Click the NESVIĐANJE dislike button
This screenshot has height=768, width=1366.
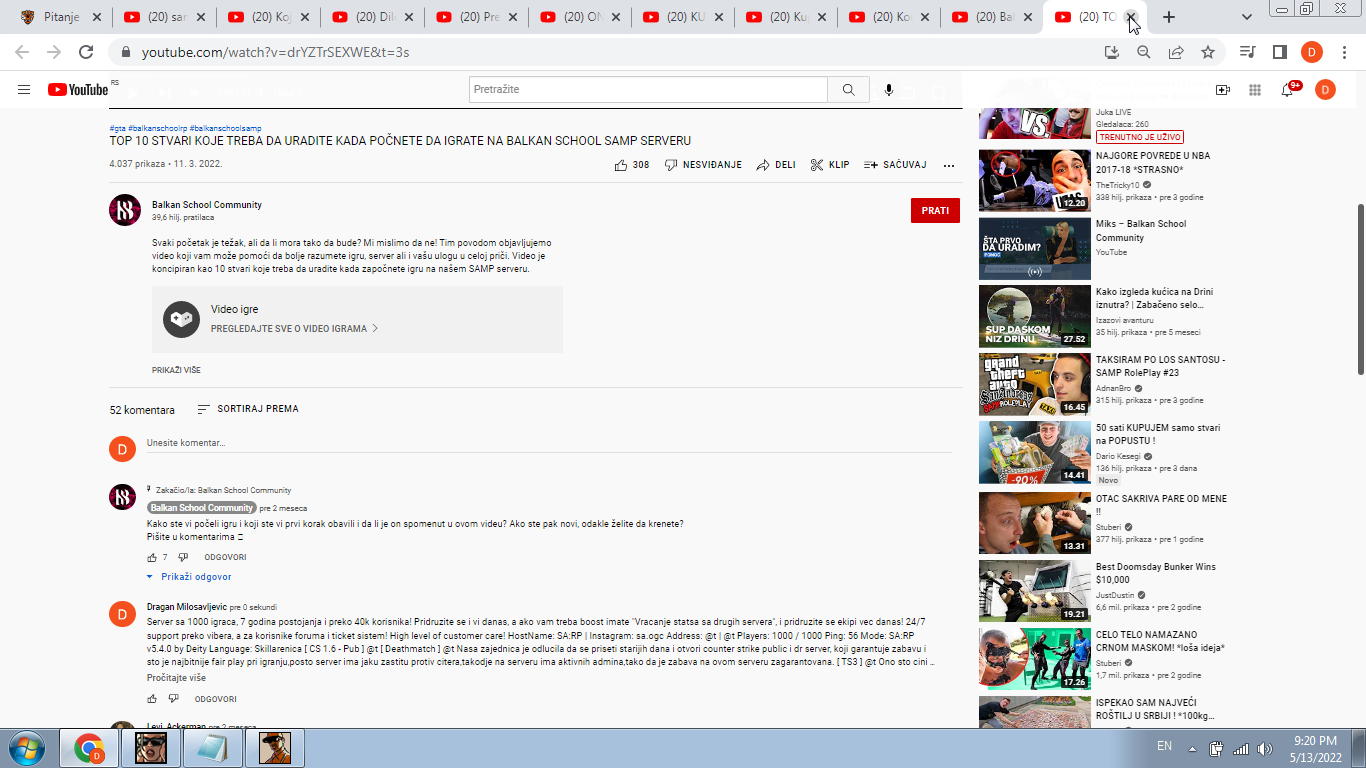(703, 165)
